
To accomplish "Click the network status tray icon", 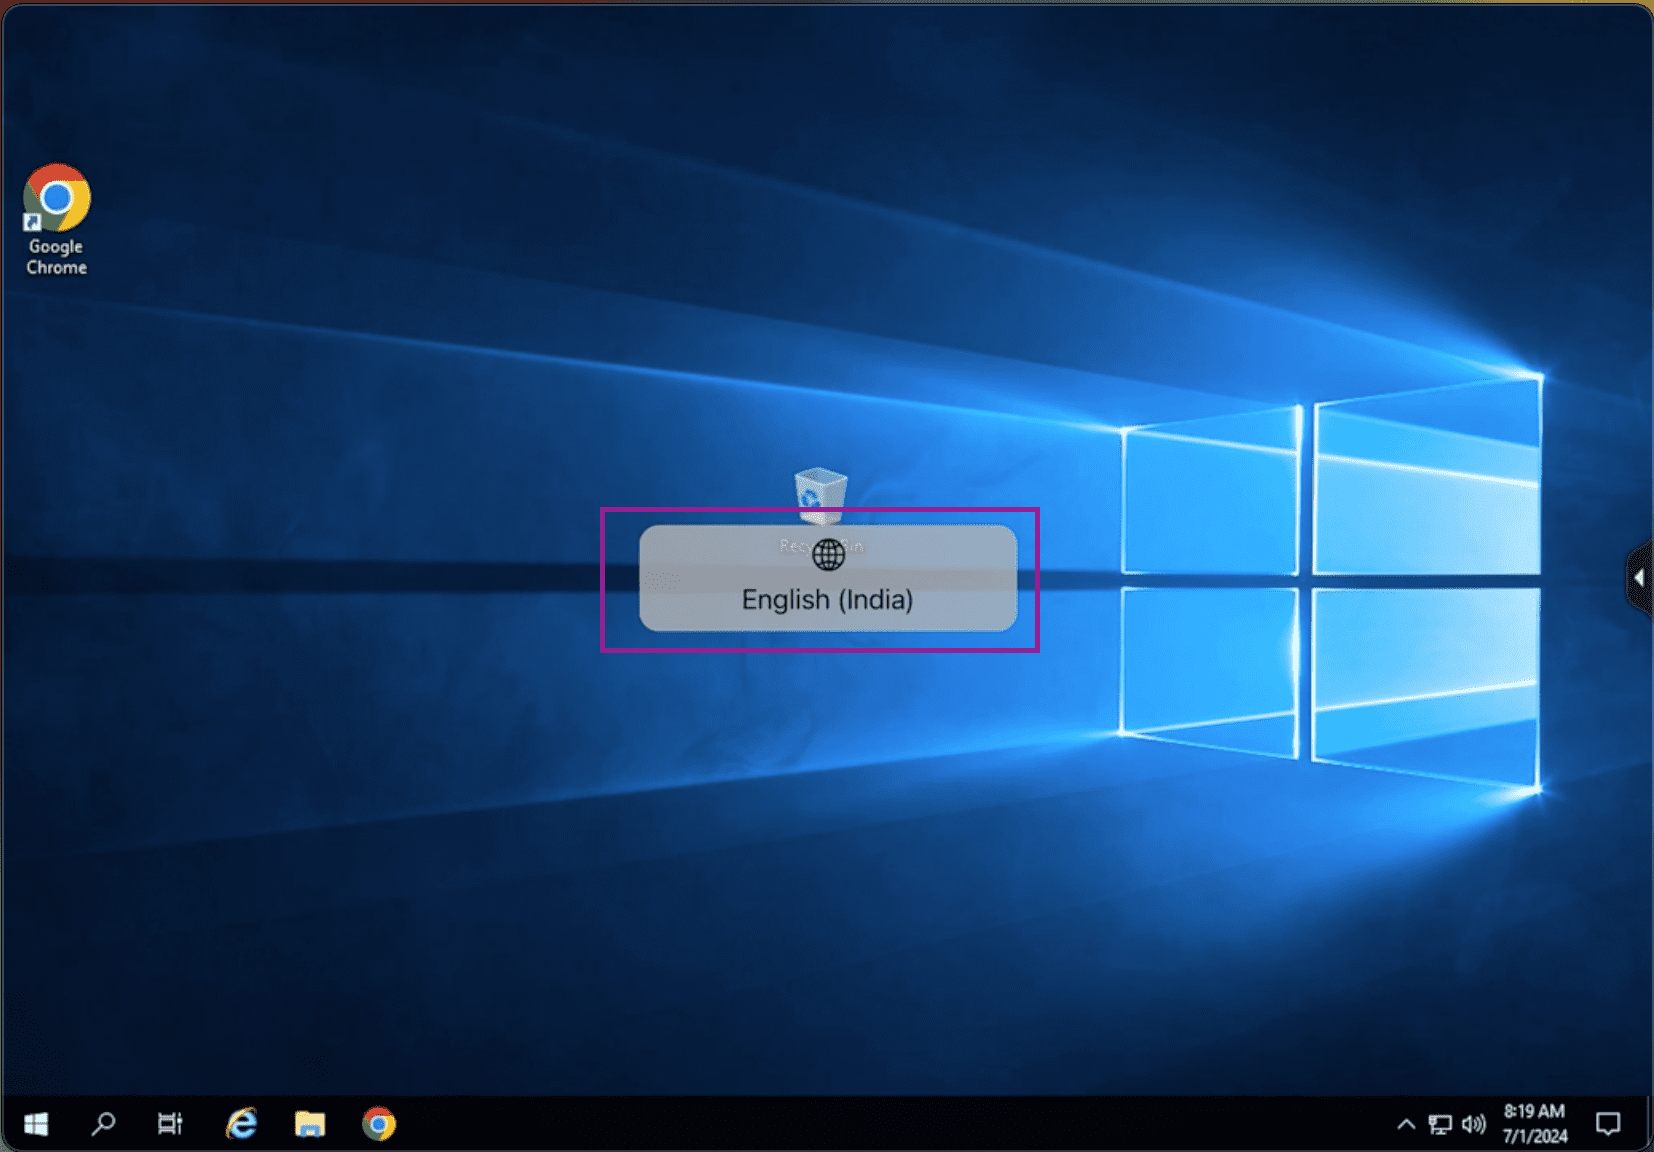I will click(1439, 1125).
